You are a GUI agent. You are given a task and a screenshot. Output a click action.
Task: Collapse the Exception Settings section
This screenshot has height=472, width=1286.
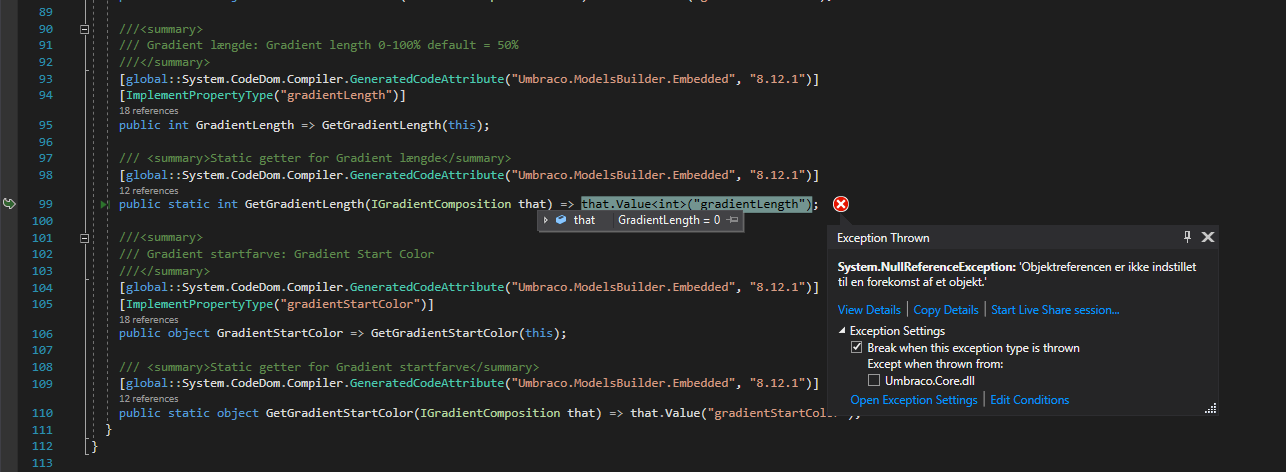point(842,331)
